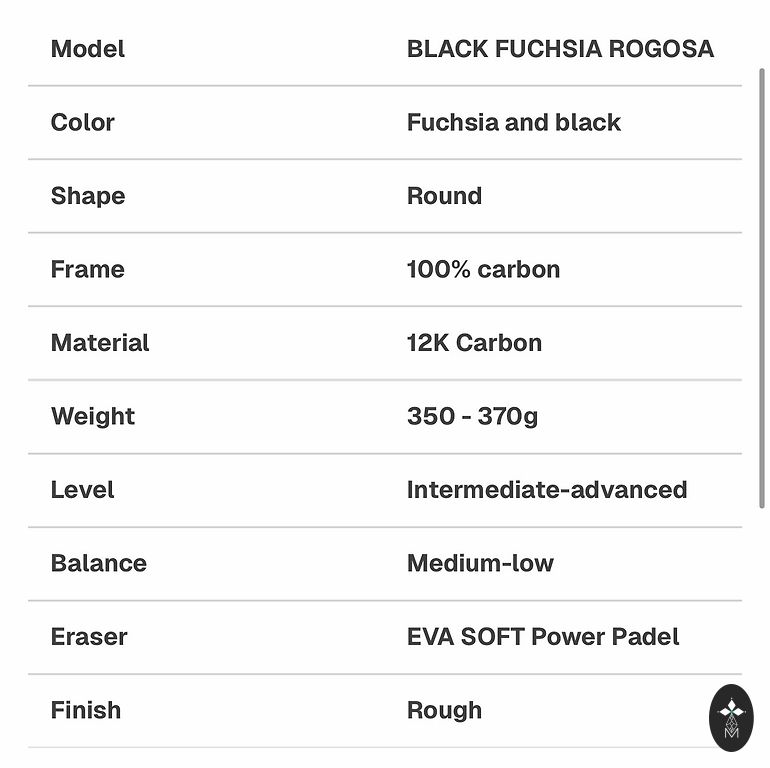Select the "Shape" row label

click(88, 196)
